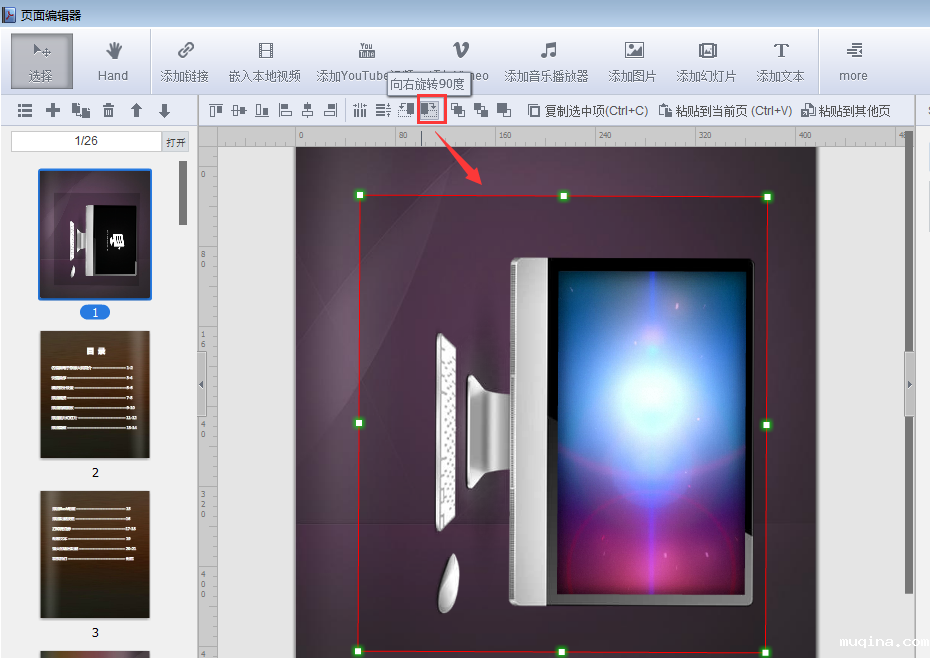This screenshot has width=930, height=658.
Task: Click the 1/26 page number field
Action: coord(86,141)
